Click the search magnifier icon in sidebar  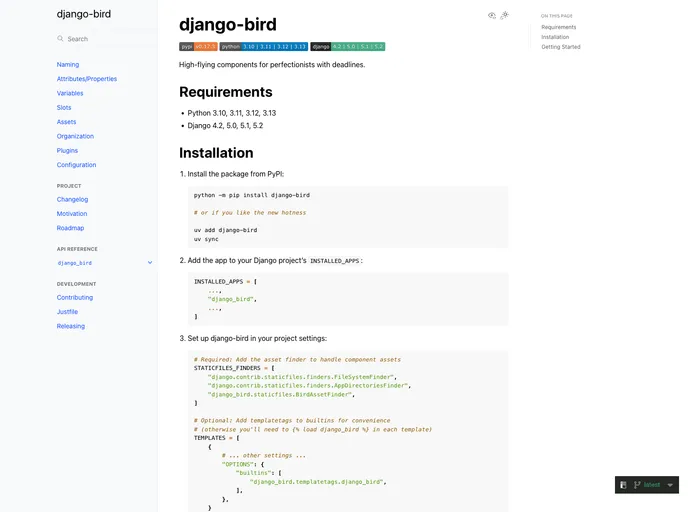(60, 39)
